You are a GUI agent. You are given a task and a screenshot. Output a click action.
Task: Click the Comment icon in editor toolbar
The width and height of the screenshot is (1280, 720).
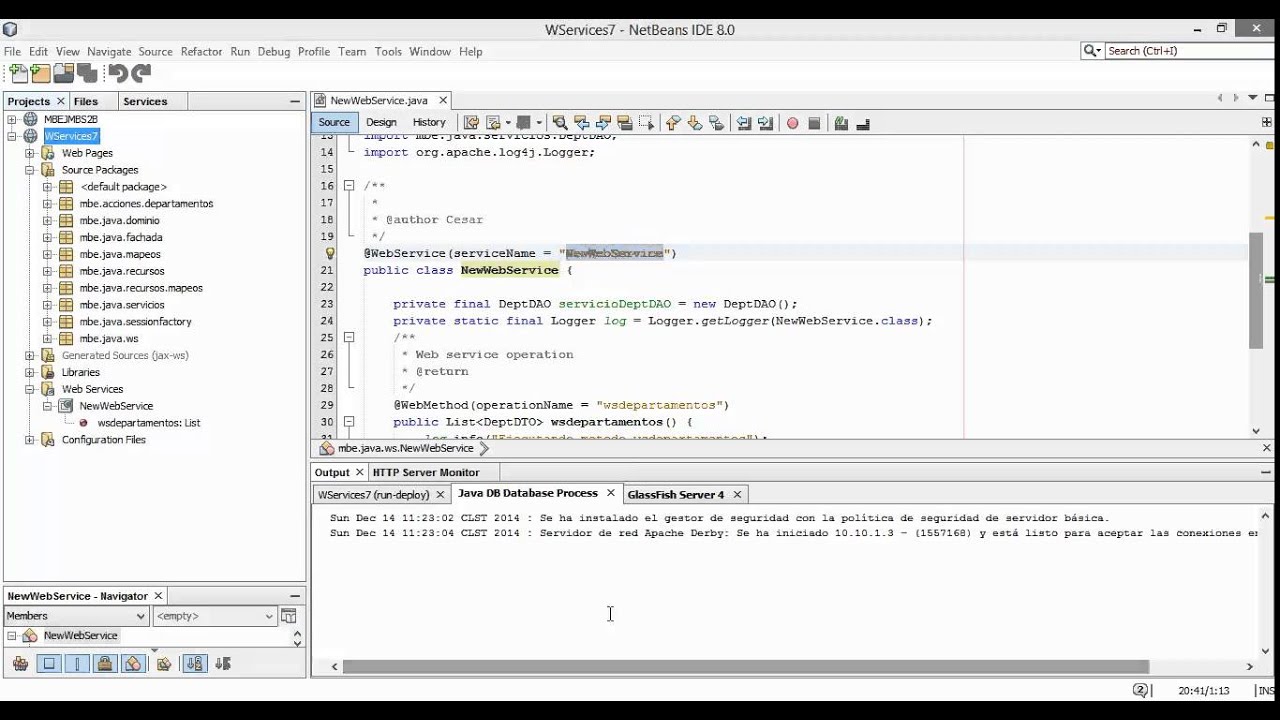841,123
